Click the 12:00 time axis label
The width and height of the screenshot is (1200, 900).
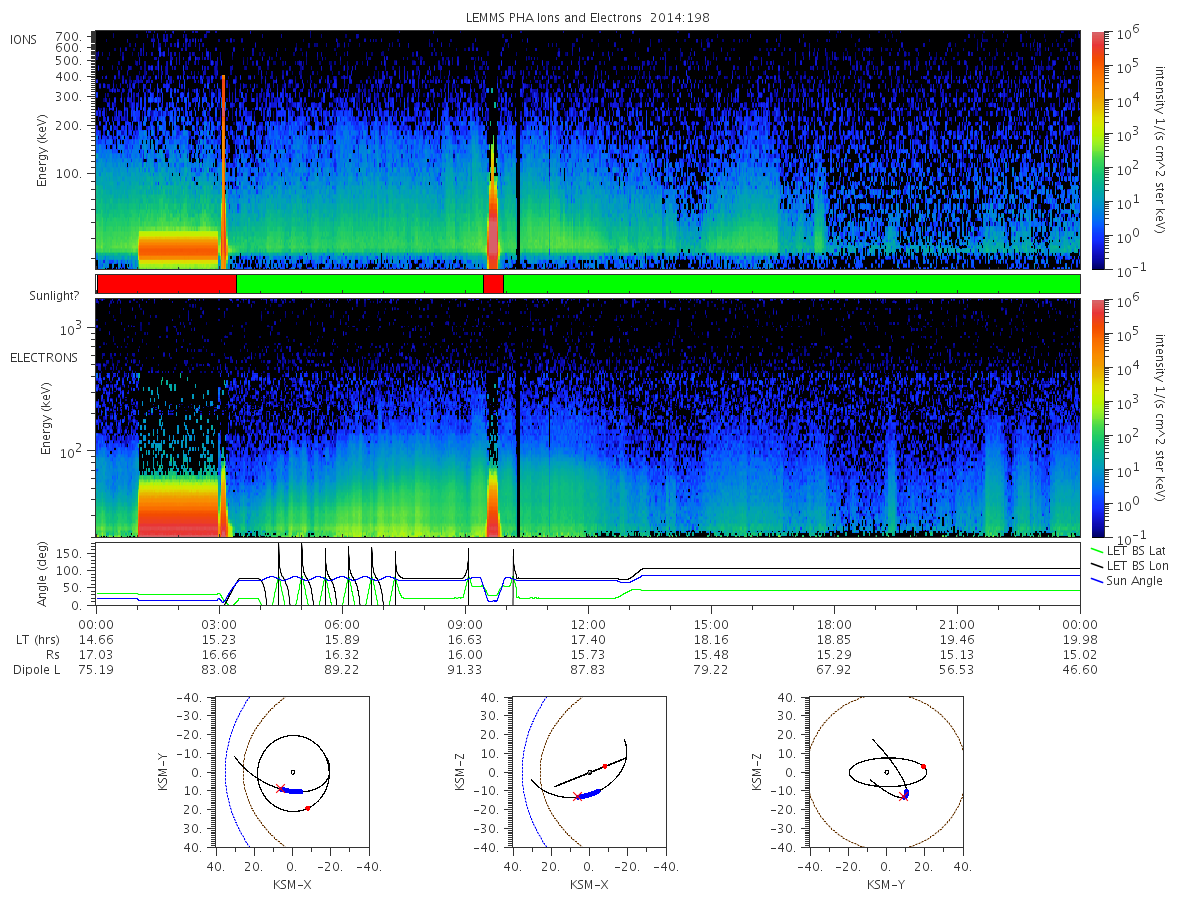coord(588,623)
